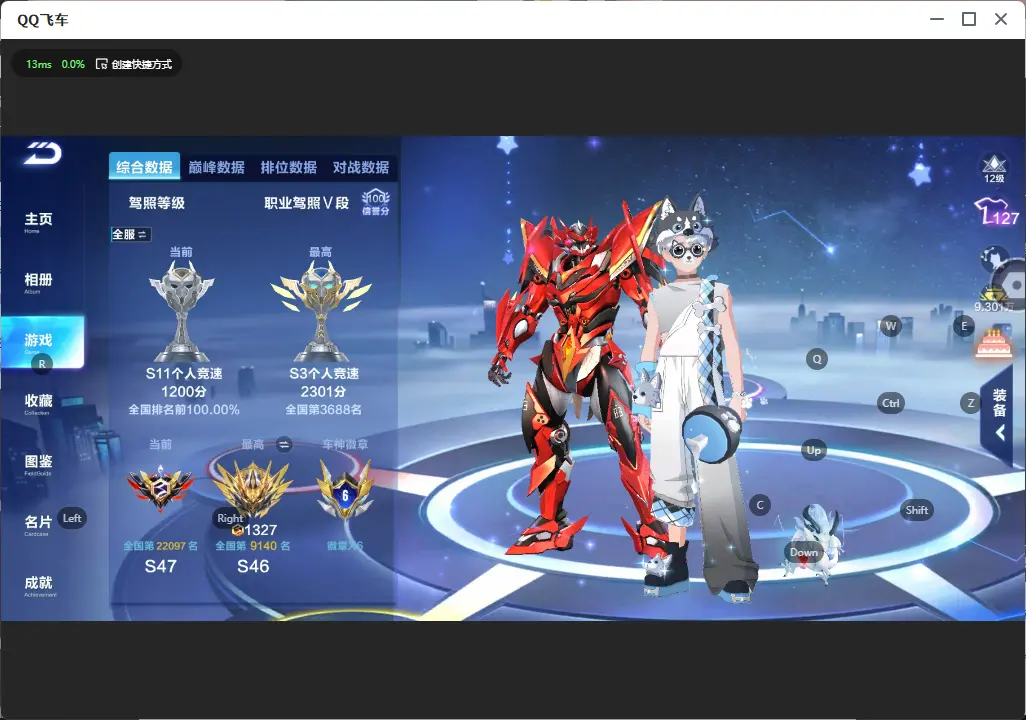The height and width of the screenshot is (720, 1026).
Task: Click the Right key overlay button
Action: click(230, 518)
